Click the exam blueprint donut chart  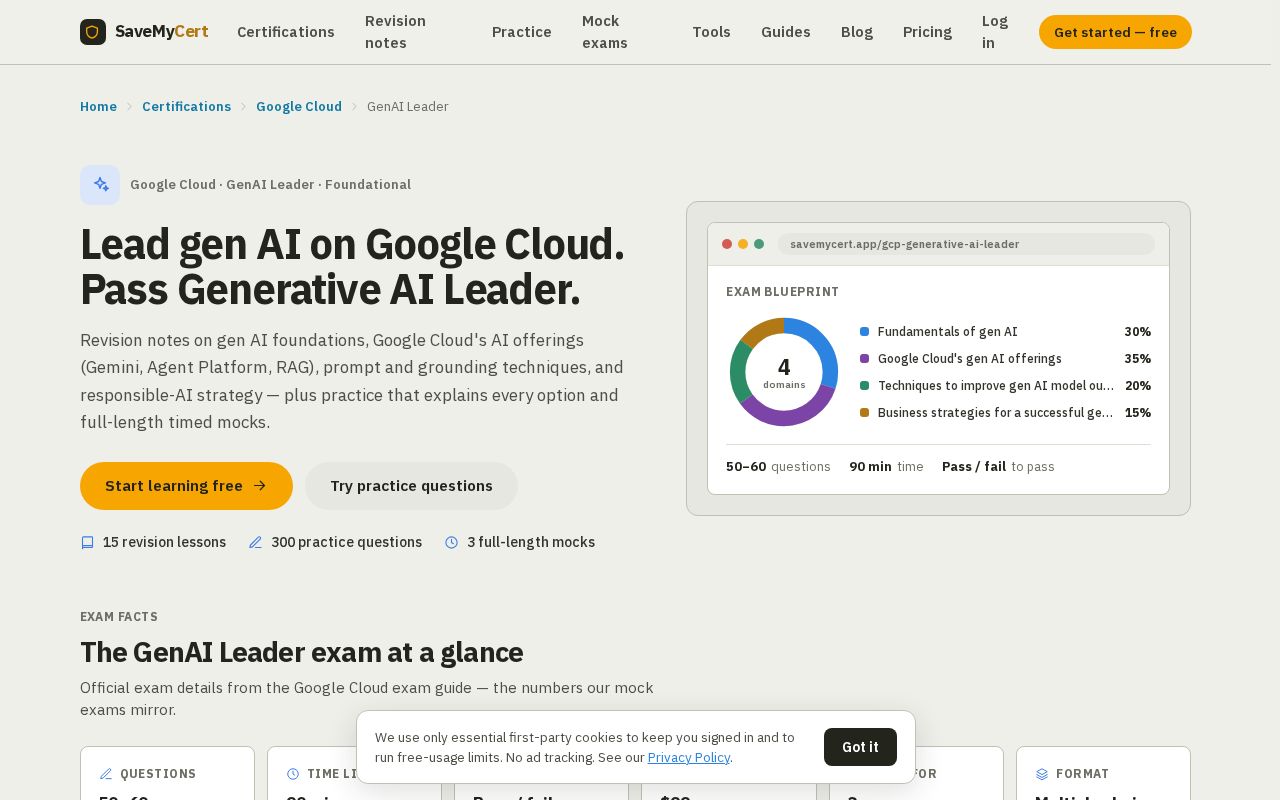tap(784, 372)
